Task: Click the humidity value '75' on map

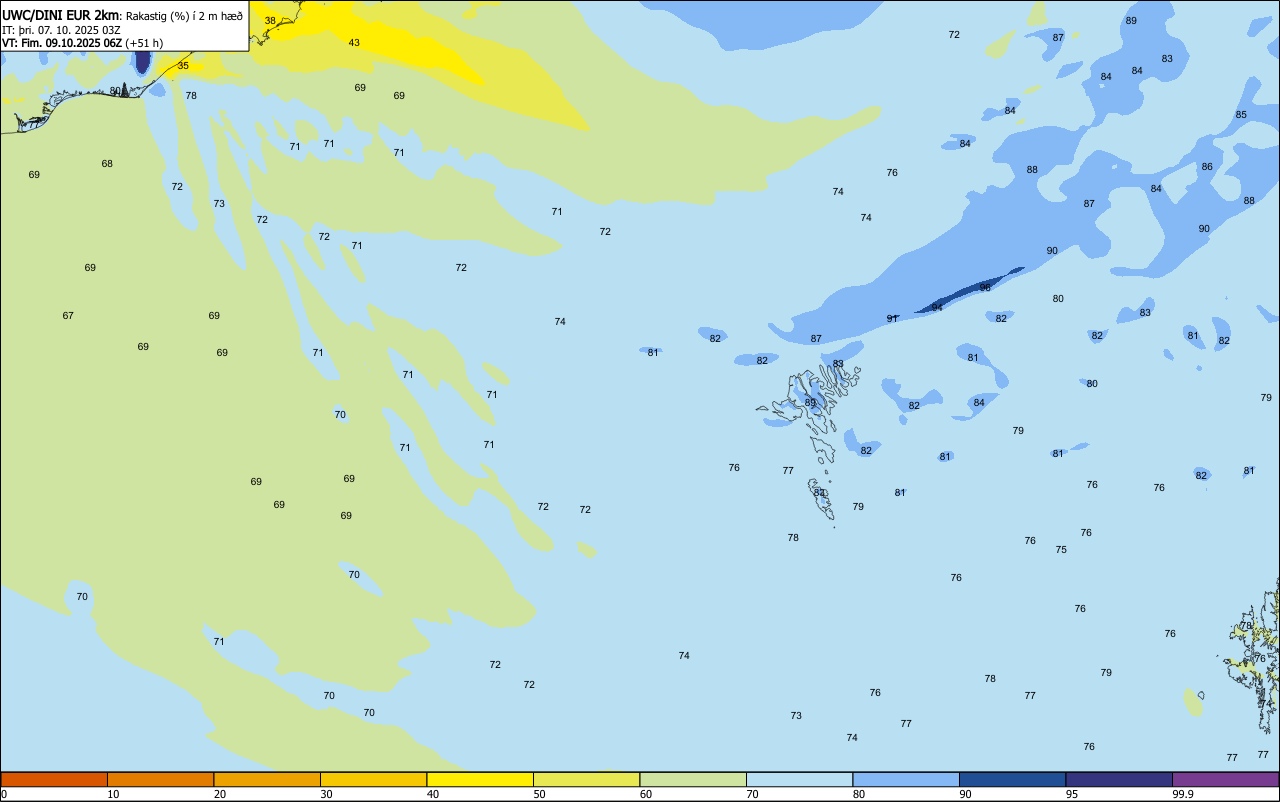Action: click(1061, 549)
